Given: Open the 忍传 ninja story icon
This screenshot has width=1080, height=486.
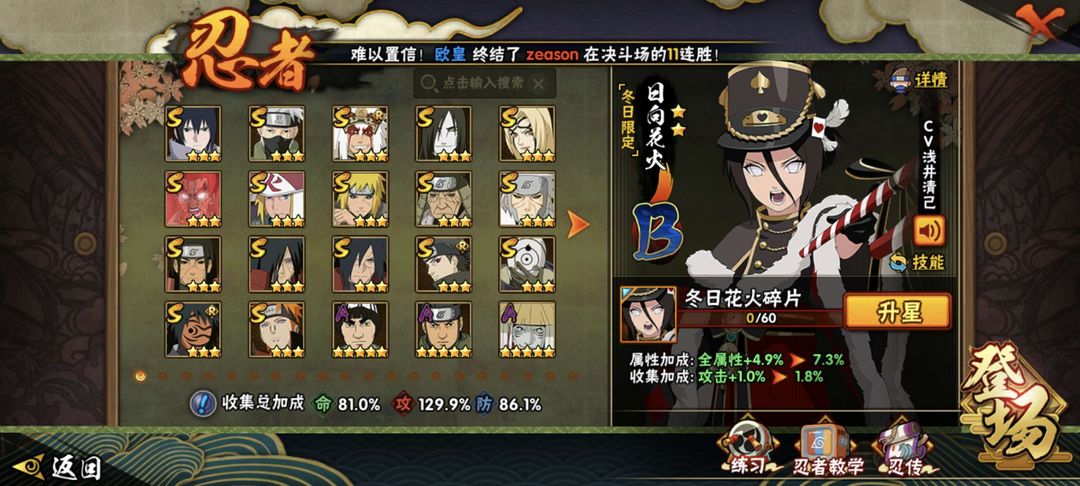Looking at the screenshot, I should [904, 450].
